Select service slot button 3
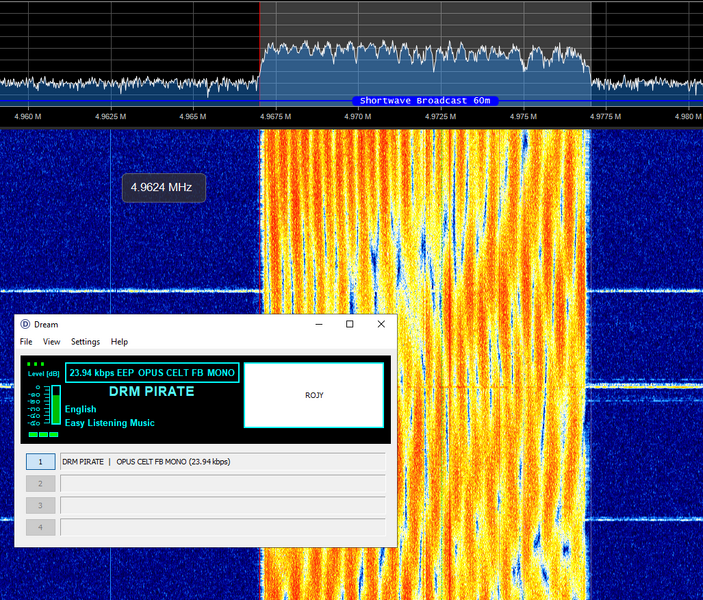This screenshot has width=703, height=600. [40, 505]
